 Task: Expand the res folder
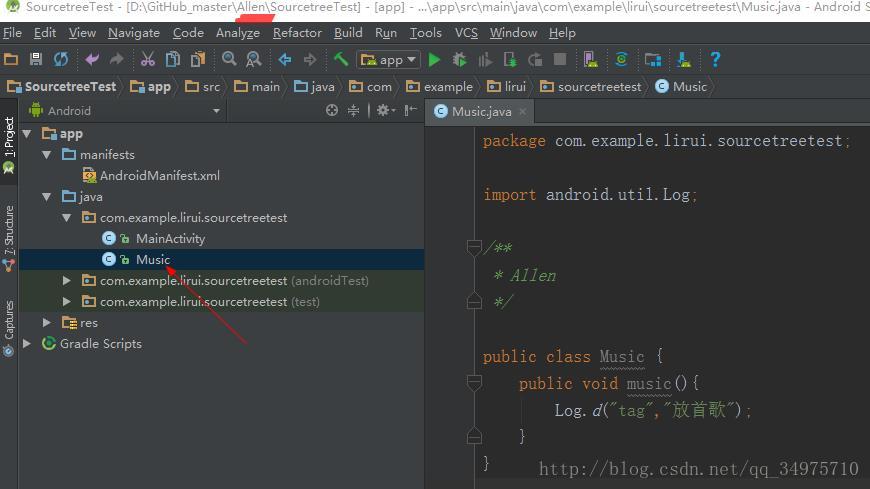47,322
